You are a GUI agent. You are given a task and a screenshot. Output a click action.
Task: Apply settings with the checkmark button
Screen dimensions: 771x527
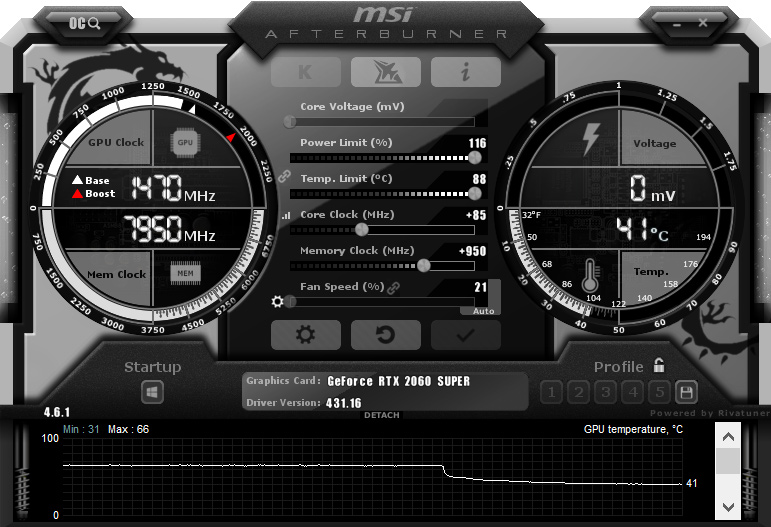coord(466,335)
